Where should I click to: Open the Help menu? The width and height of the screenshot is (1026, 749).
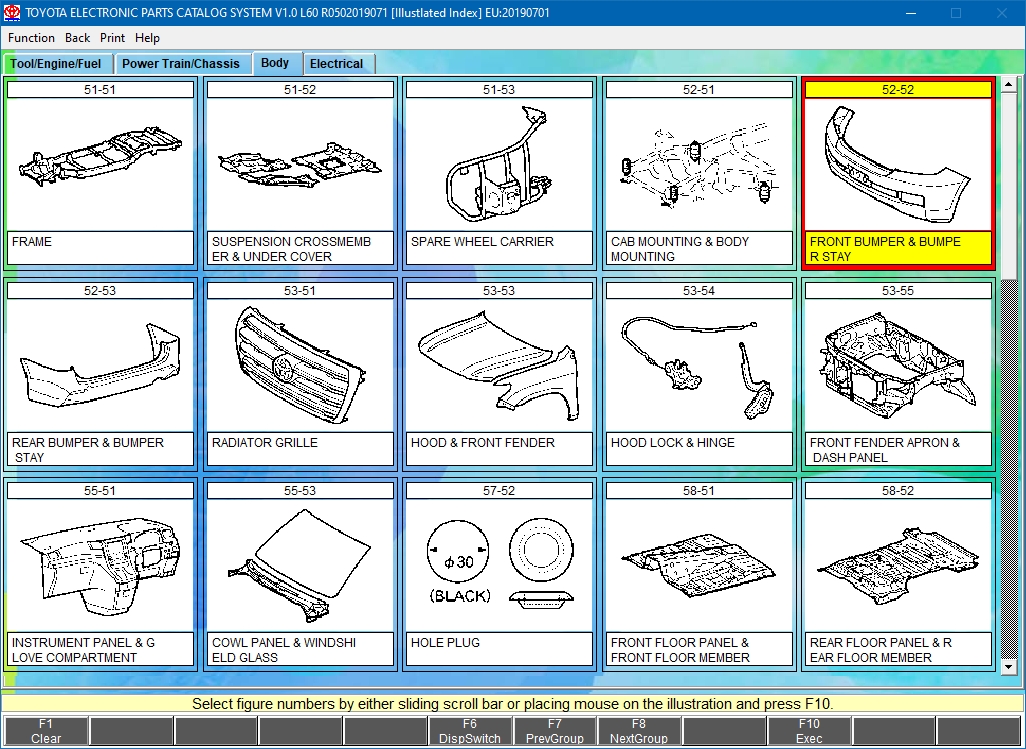(147, 38)
